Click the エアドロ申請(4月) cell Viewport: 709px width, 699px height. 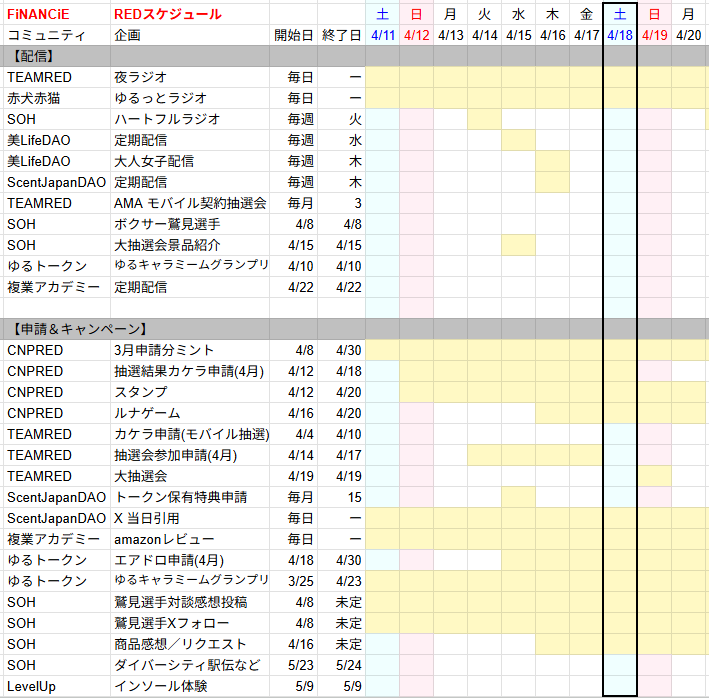pyautogui.click(x=190, y=560)
